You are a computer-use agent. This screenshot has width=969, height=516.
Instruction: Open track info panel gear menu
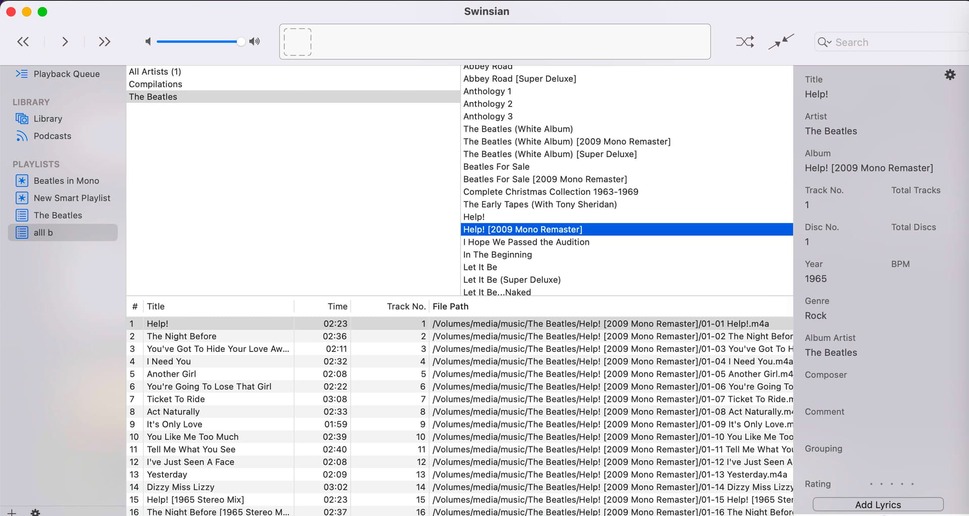[x=950, y=75]
